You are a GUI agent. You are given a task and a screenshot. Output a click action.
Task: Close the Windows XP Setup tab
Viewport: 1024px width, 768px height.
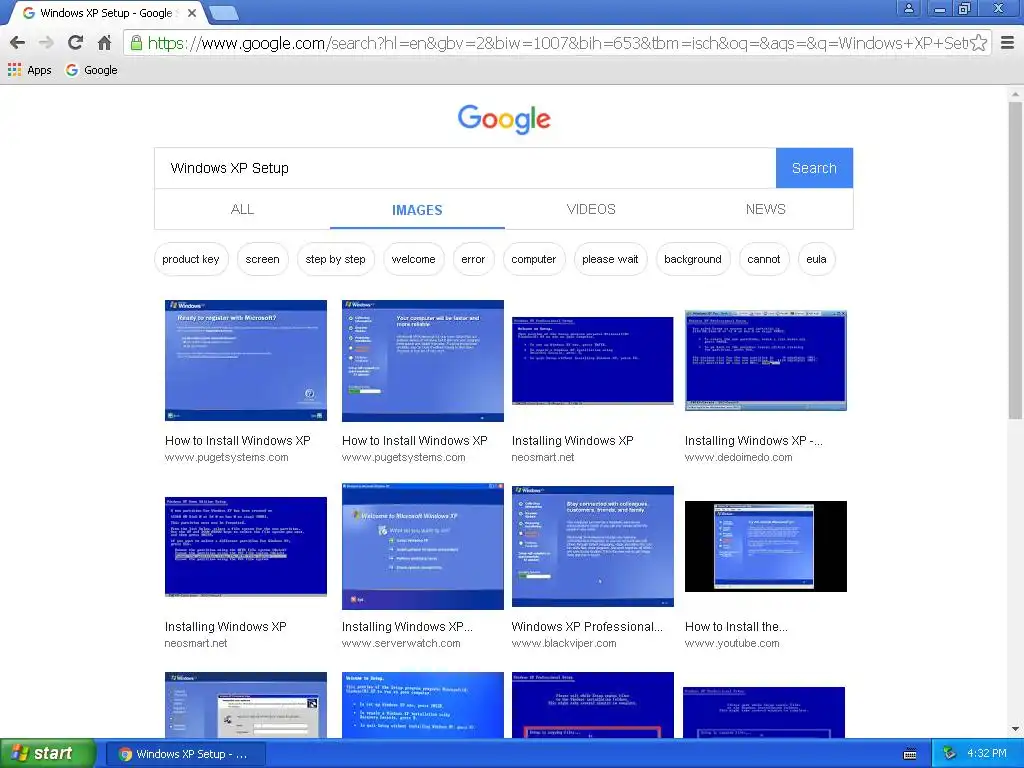pos(192,12)
